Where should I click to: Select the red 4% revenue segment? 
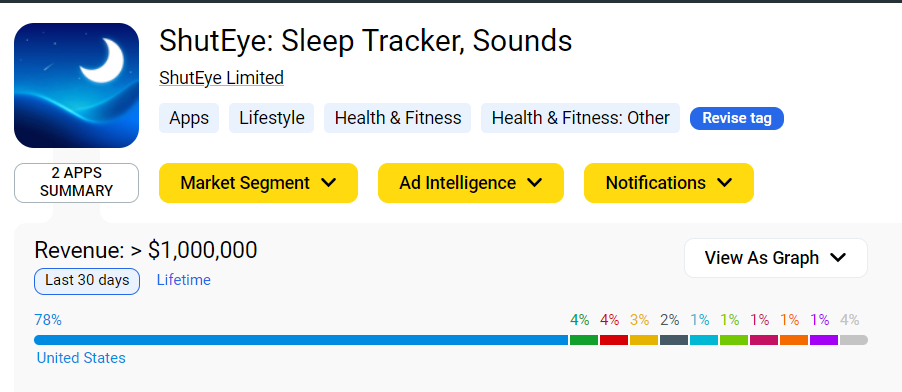[614, 340]
